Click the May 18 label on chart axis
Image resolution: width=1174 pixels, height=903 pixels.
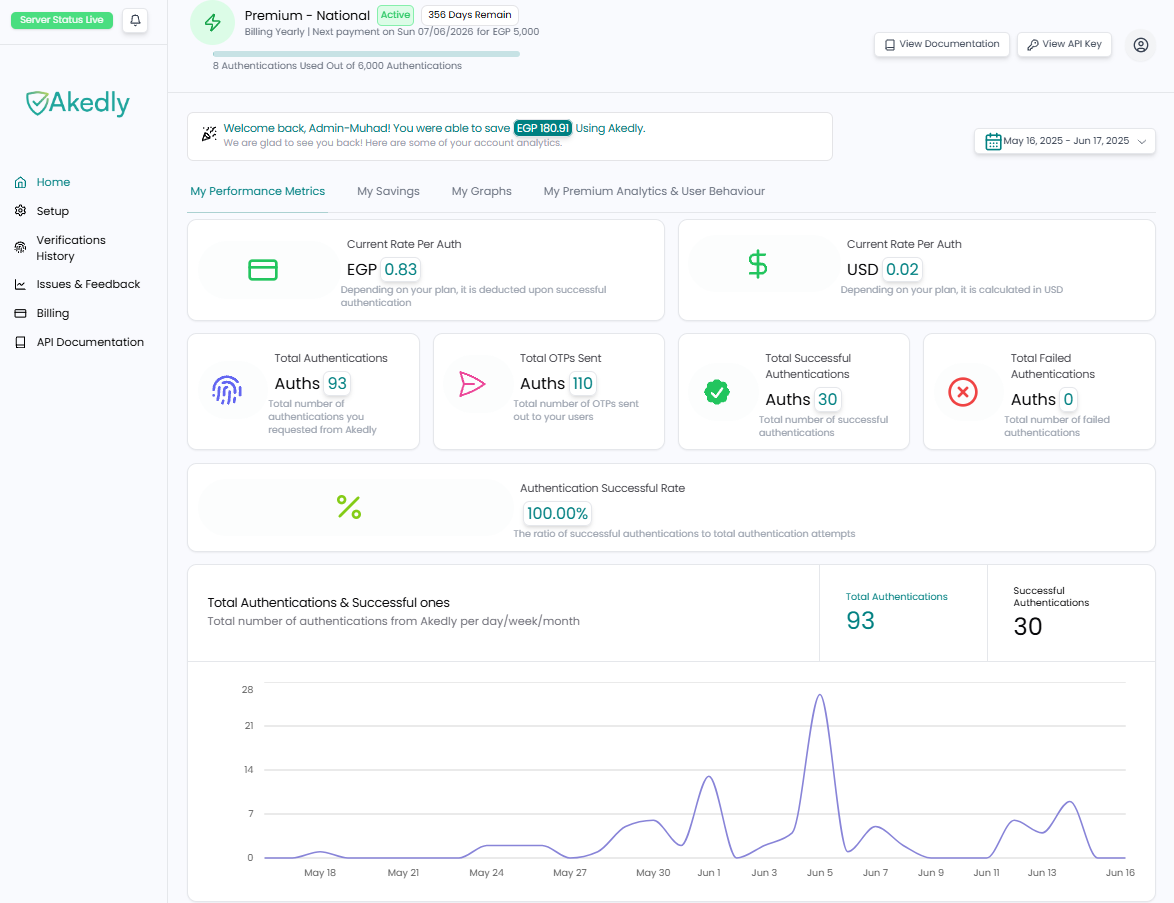(x=320, y=873)
